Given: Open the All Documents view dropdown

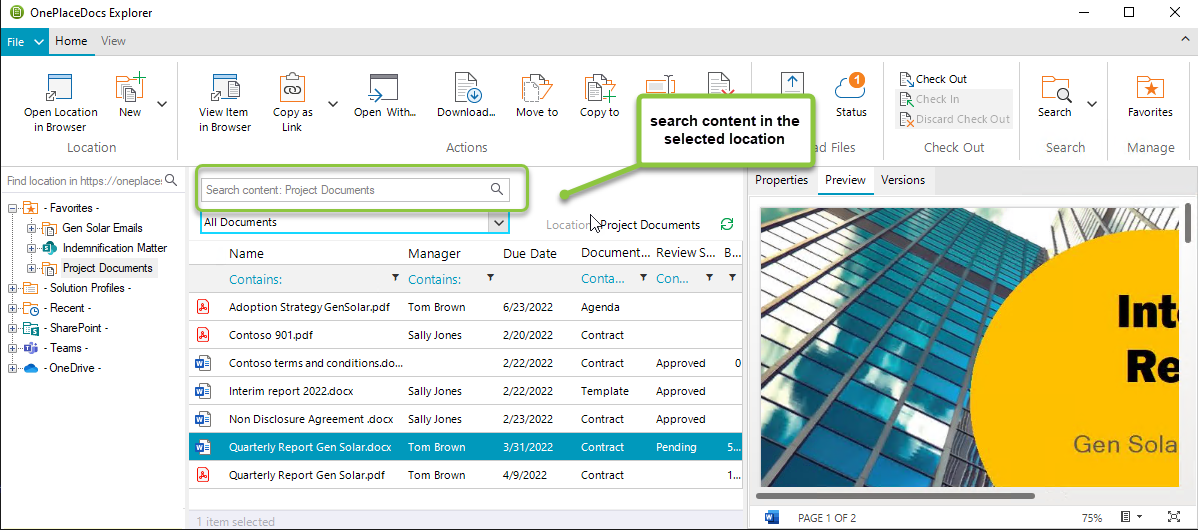Looking at the screenshot, I should click(499, 222).
